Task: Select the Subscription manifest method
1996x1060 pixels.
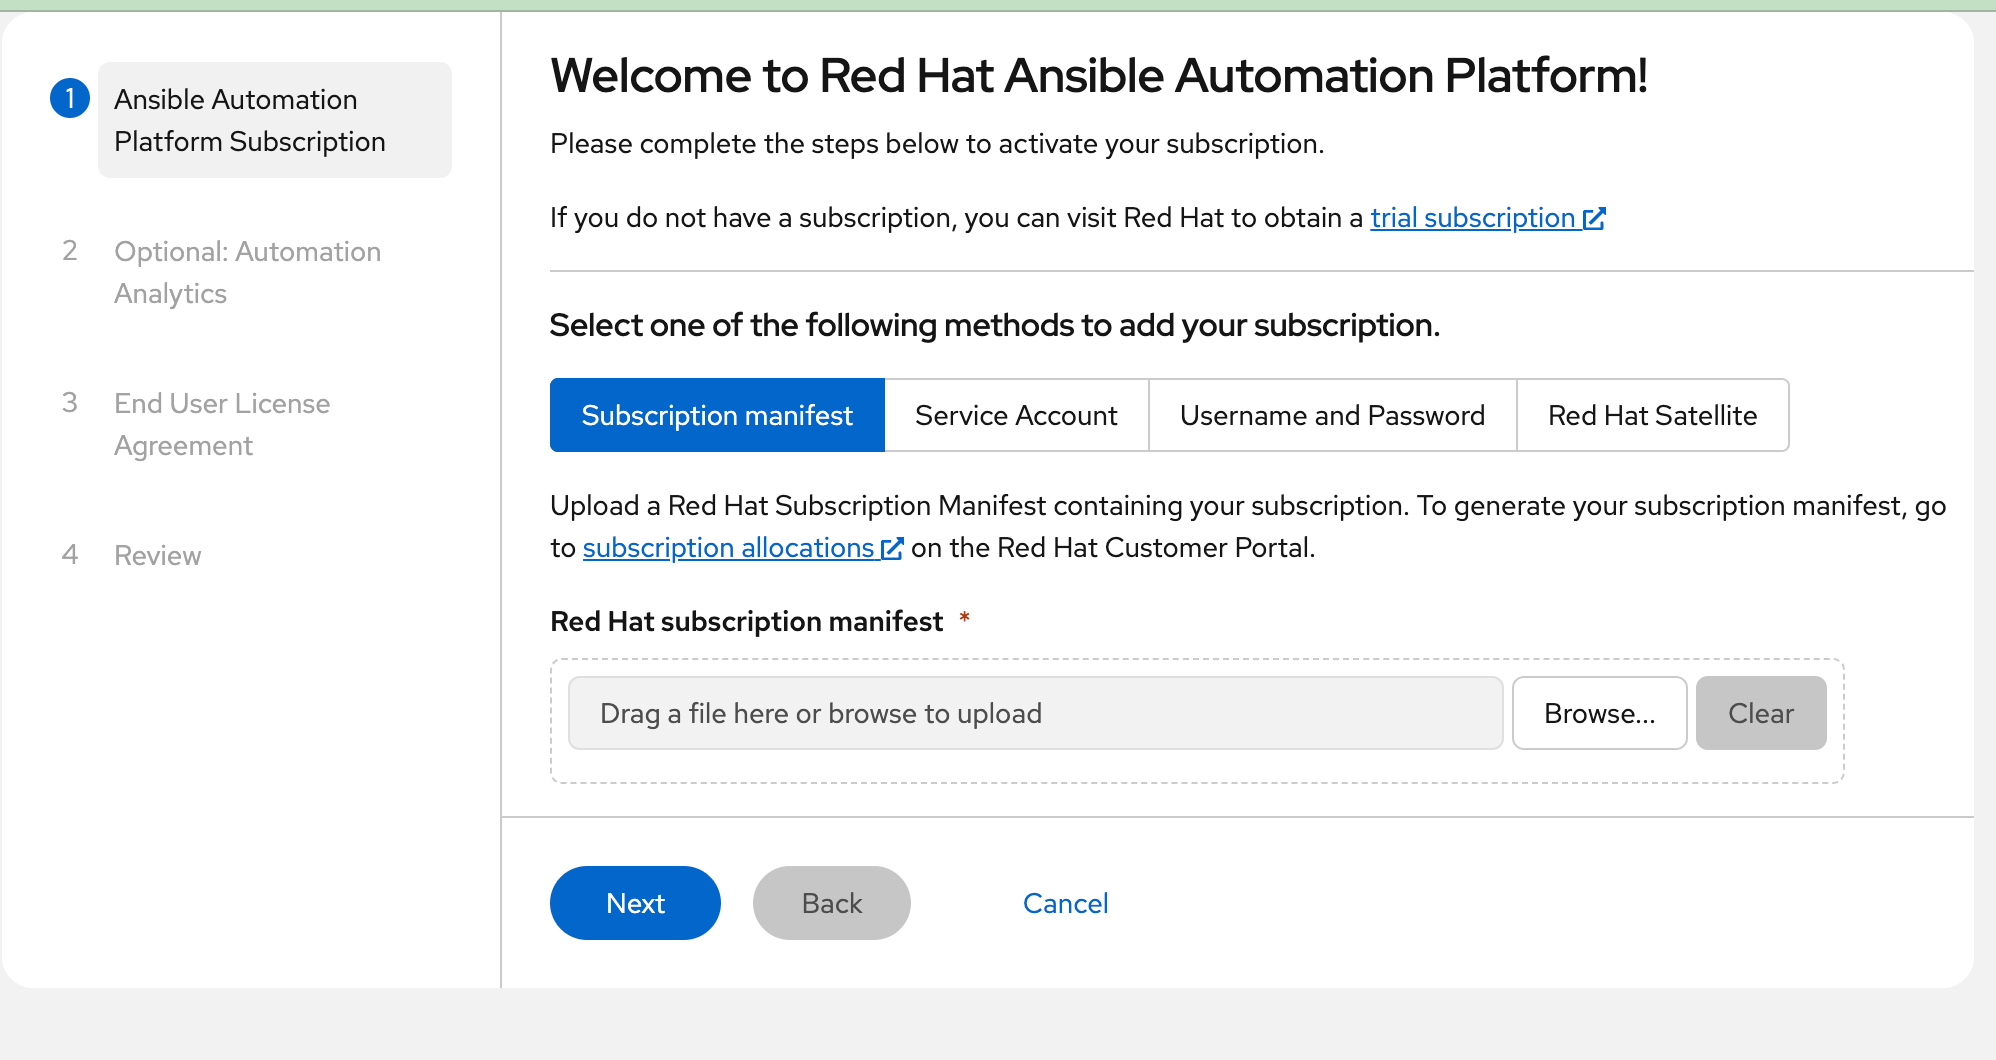Action: (x=716, y=415)
